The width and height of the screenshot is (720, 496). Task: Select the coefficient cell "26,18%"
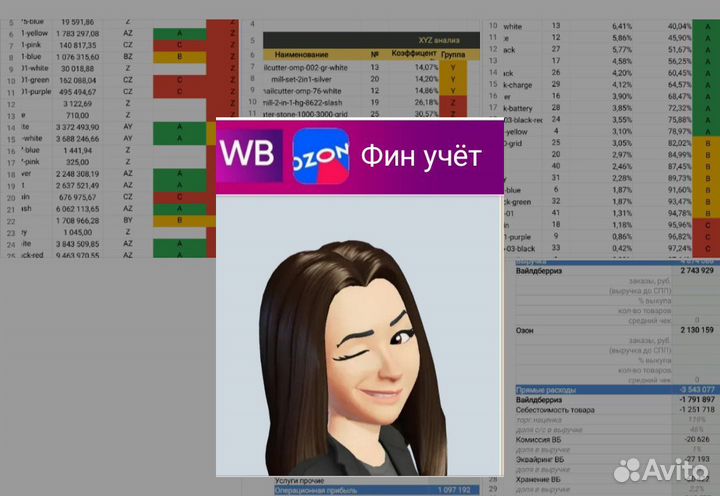pos(426,102)
